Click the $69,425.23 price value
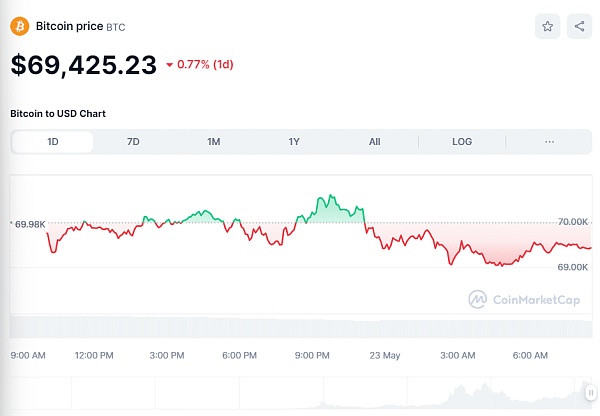This screenshot has width=600, height=416. [84, 65]
